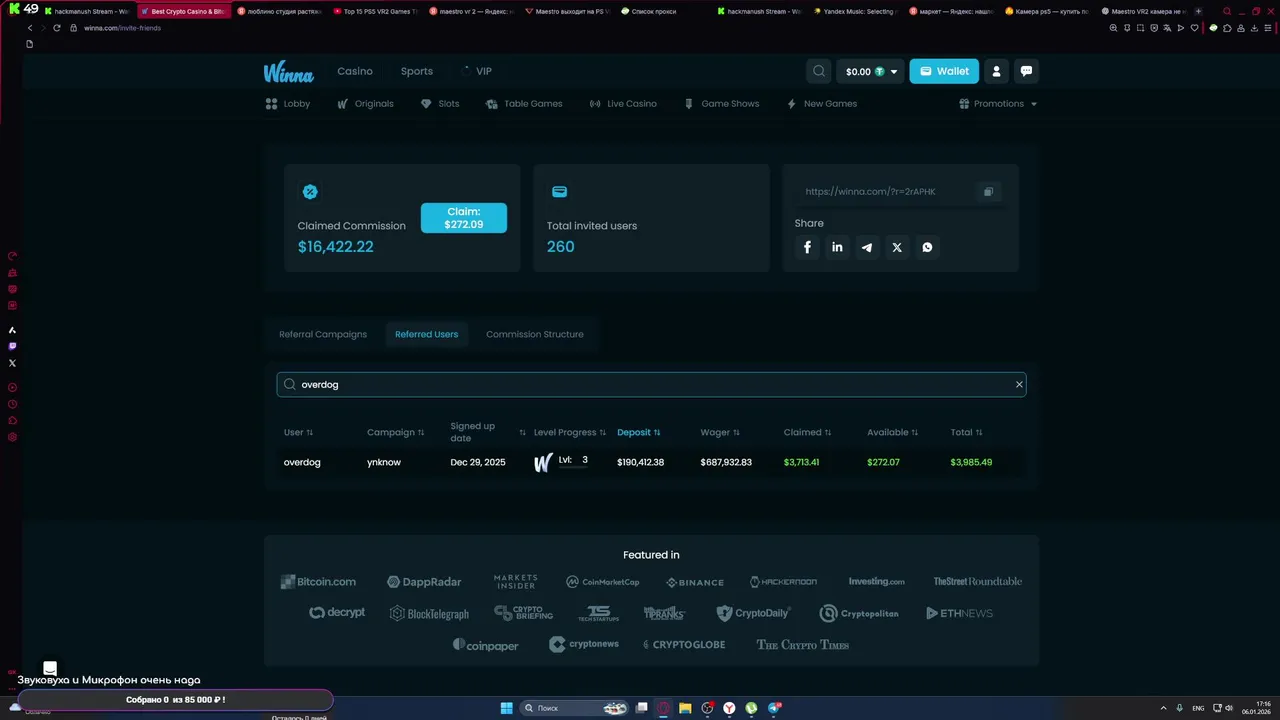Viewport: 1280px width, 720px height.
Task: Click the Twitch icon in browser sidebar
Action: click(12, 346)
